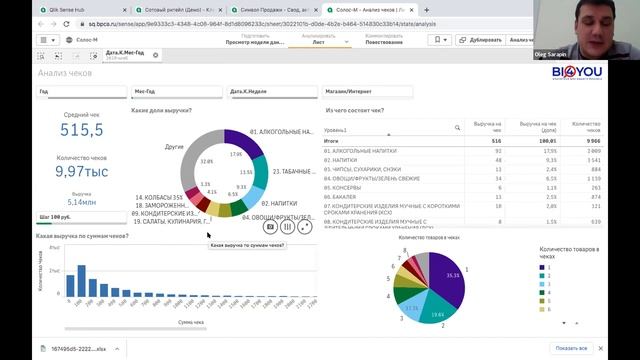The height and width of the screenshot is (360, 640).
Task: Open the Магазин/Интернет filter pane
Action: coord(367,92)
